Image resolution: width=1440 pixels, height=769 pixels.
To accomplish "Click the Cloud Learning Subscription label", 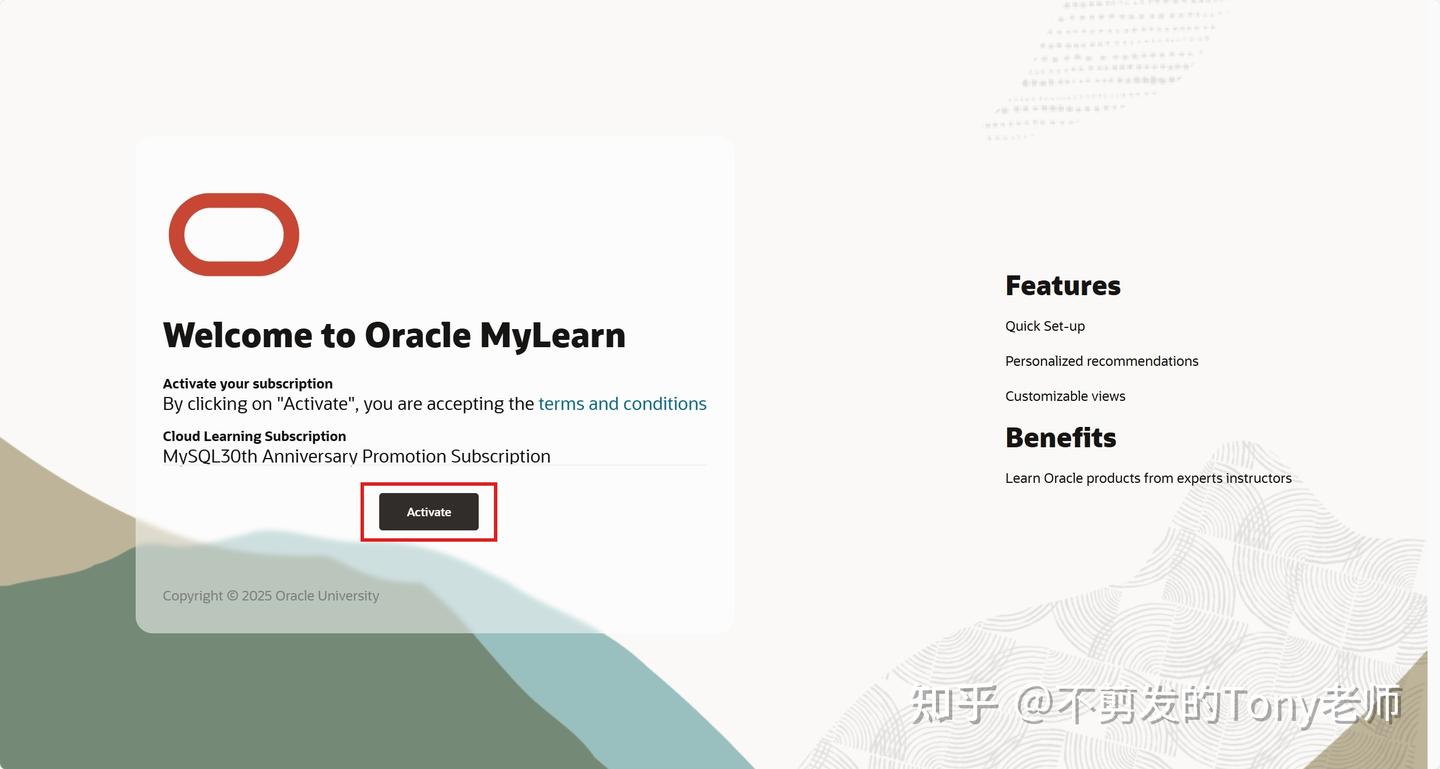I will (254, 436).
